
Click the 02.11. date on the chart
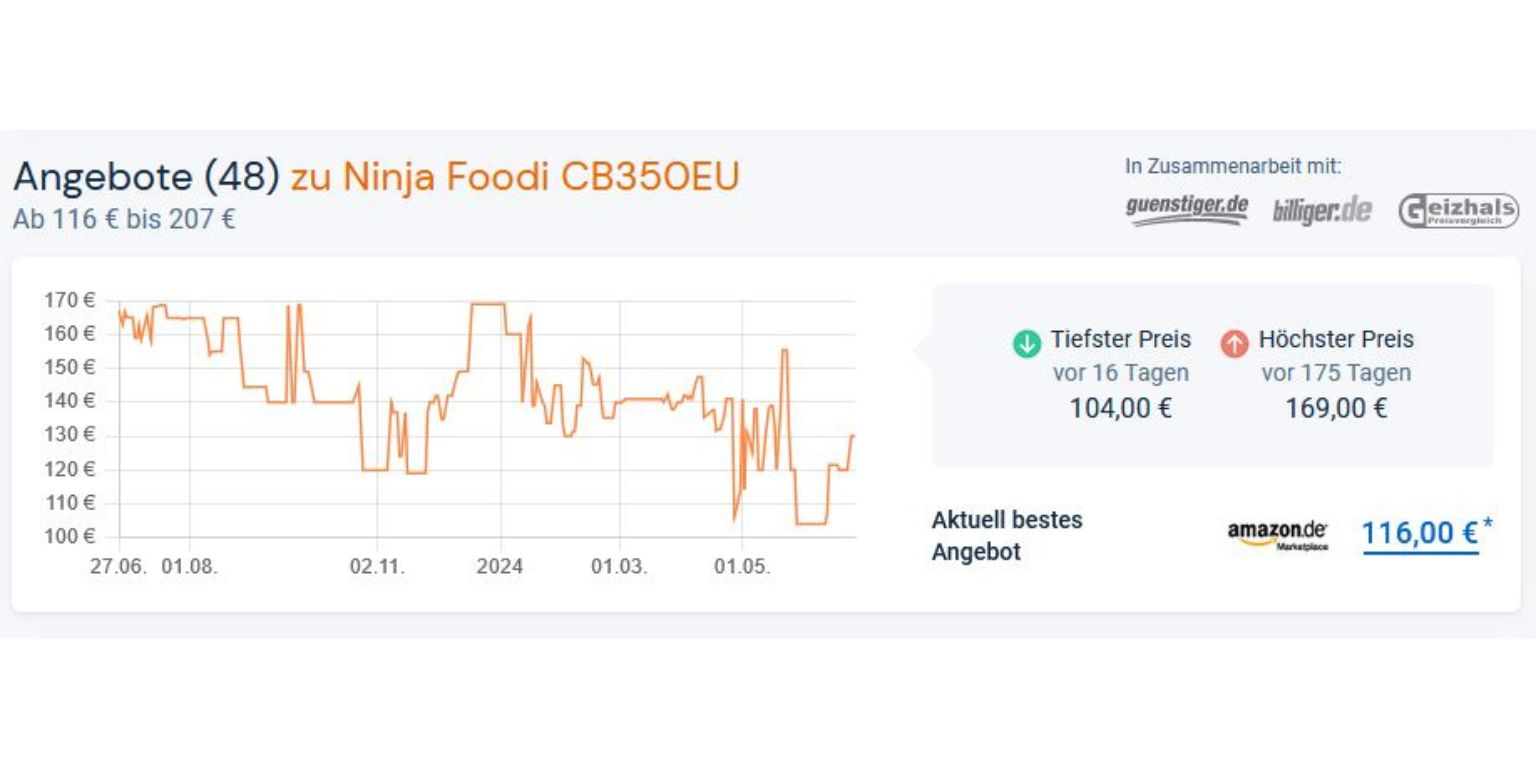click(x=377, y=567)
